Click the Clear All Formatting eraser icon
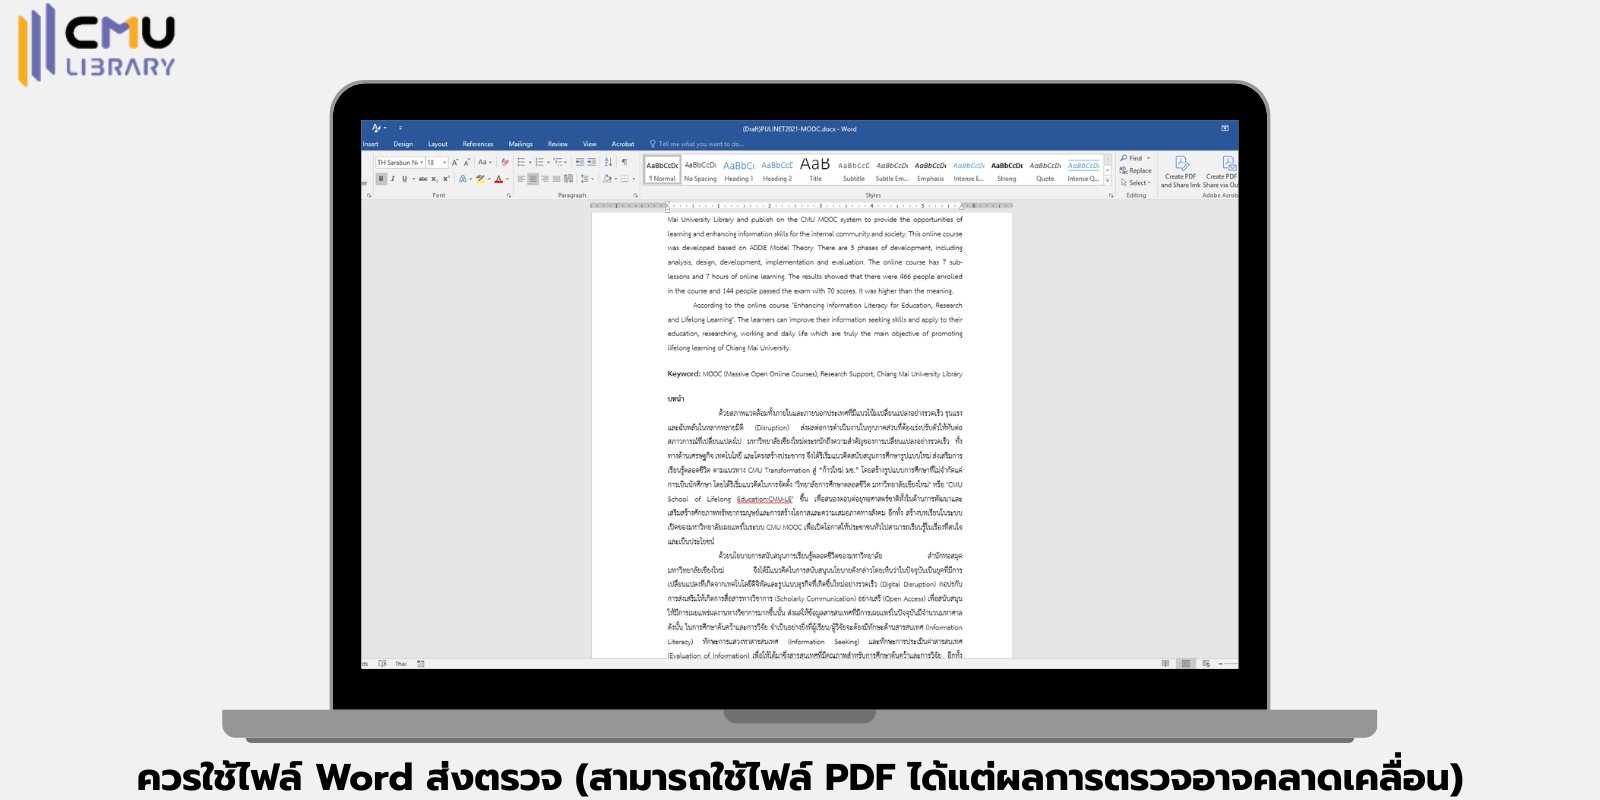This screenshot has width=1600, height=800. (x=505, y=162)
